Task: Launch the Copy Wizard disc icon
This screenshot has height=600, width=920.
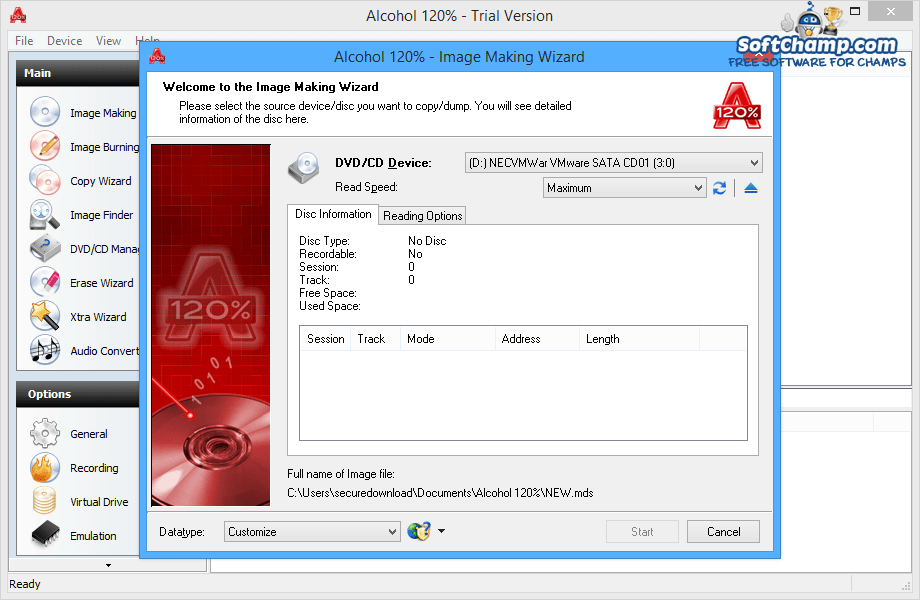Action: (x=45, y=179)
